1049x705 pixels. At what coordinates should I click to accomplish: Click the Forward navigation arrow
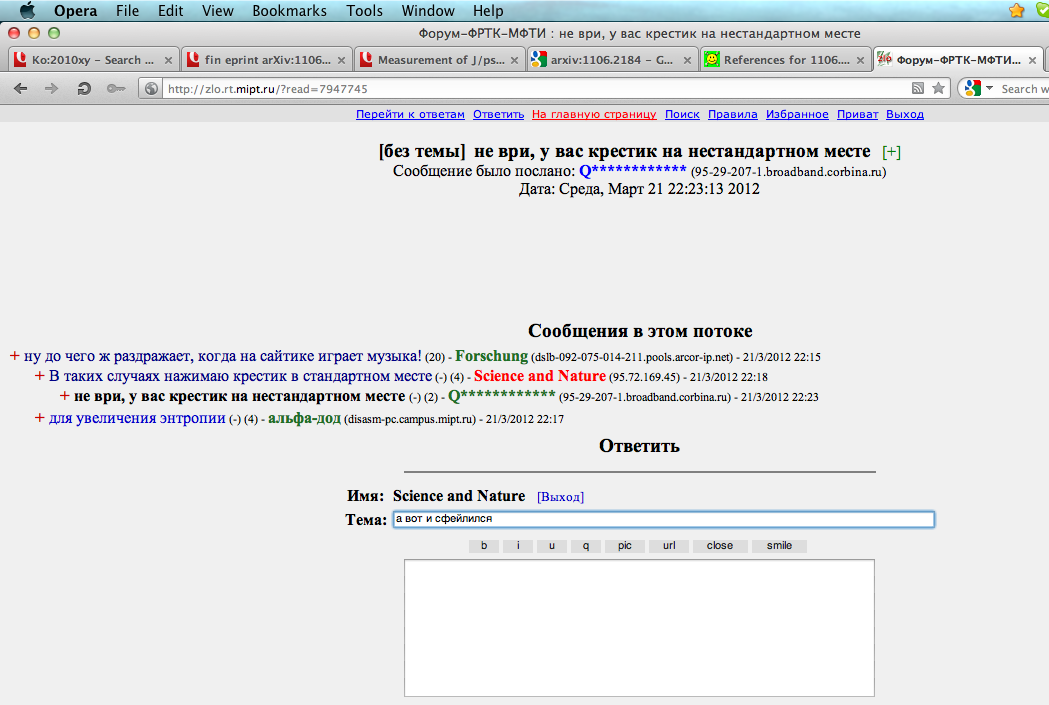pos(52,88)
